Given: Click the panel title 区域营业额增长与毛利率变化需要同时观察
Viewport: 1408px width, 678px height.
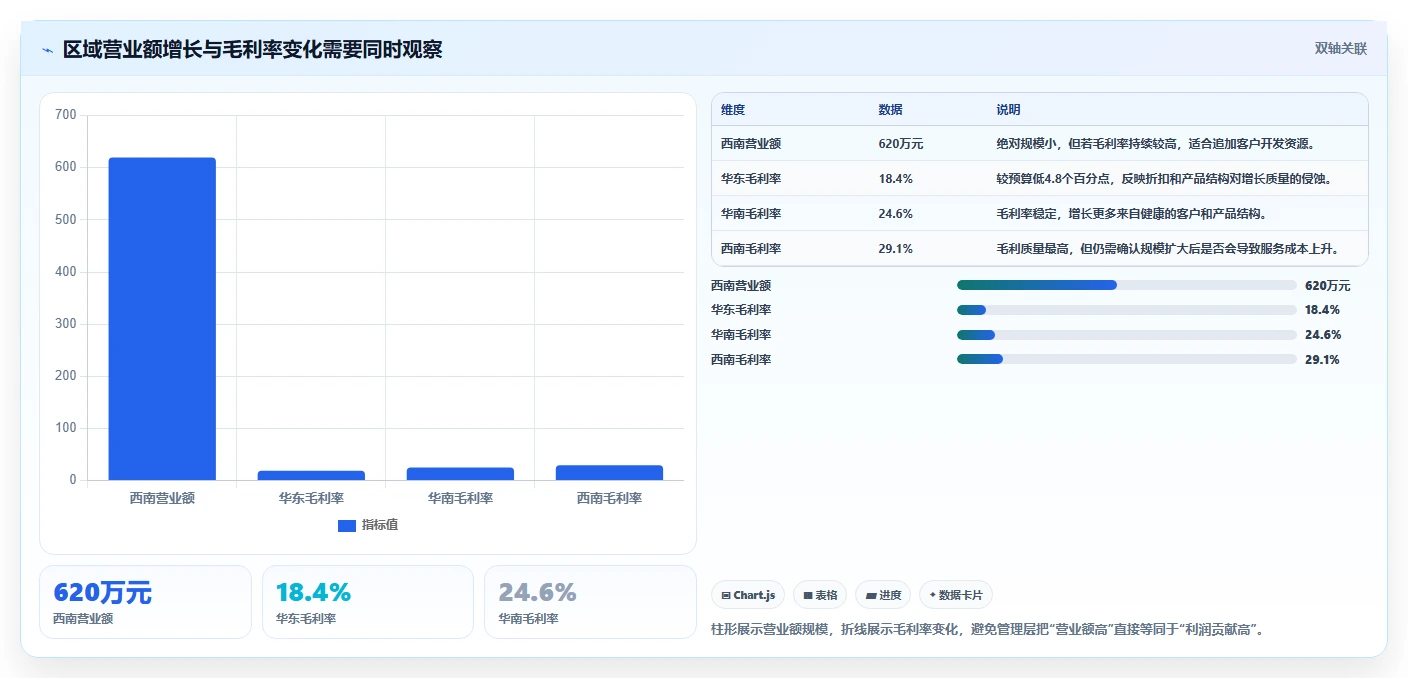Looking at the screenshot, I should [x=253, y=50].
